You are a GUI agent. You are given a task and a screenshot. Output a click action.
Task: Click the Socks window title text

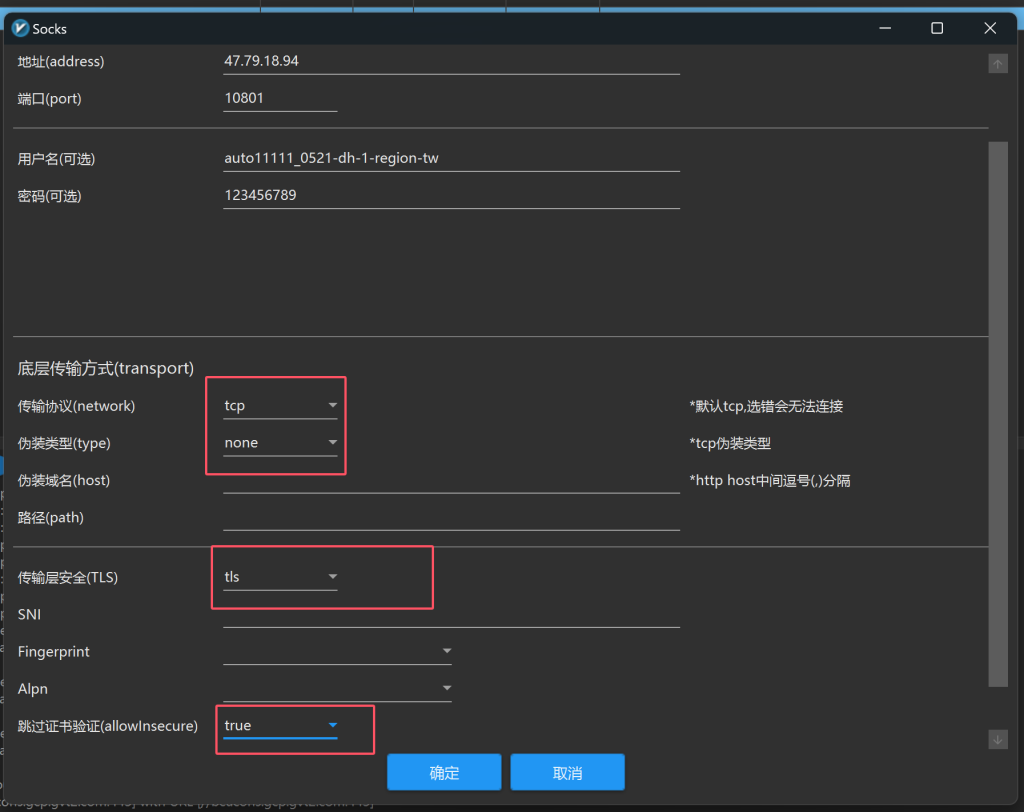[x=50, y=29]
